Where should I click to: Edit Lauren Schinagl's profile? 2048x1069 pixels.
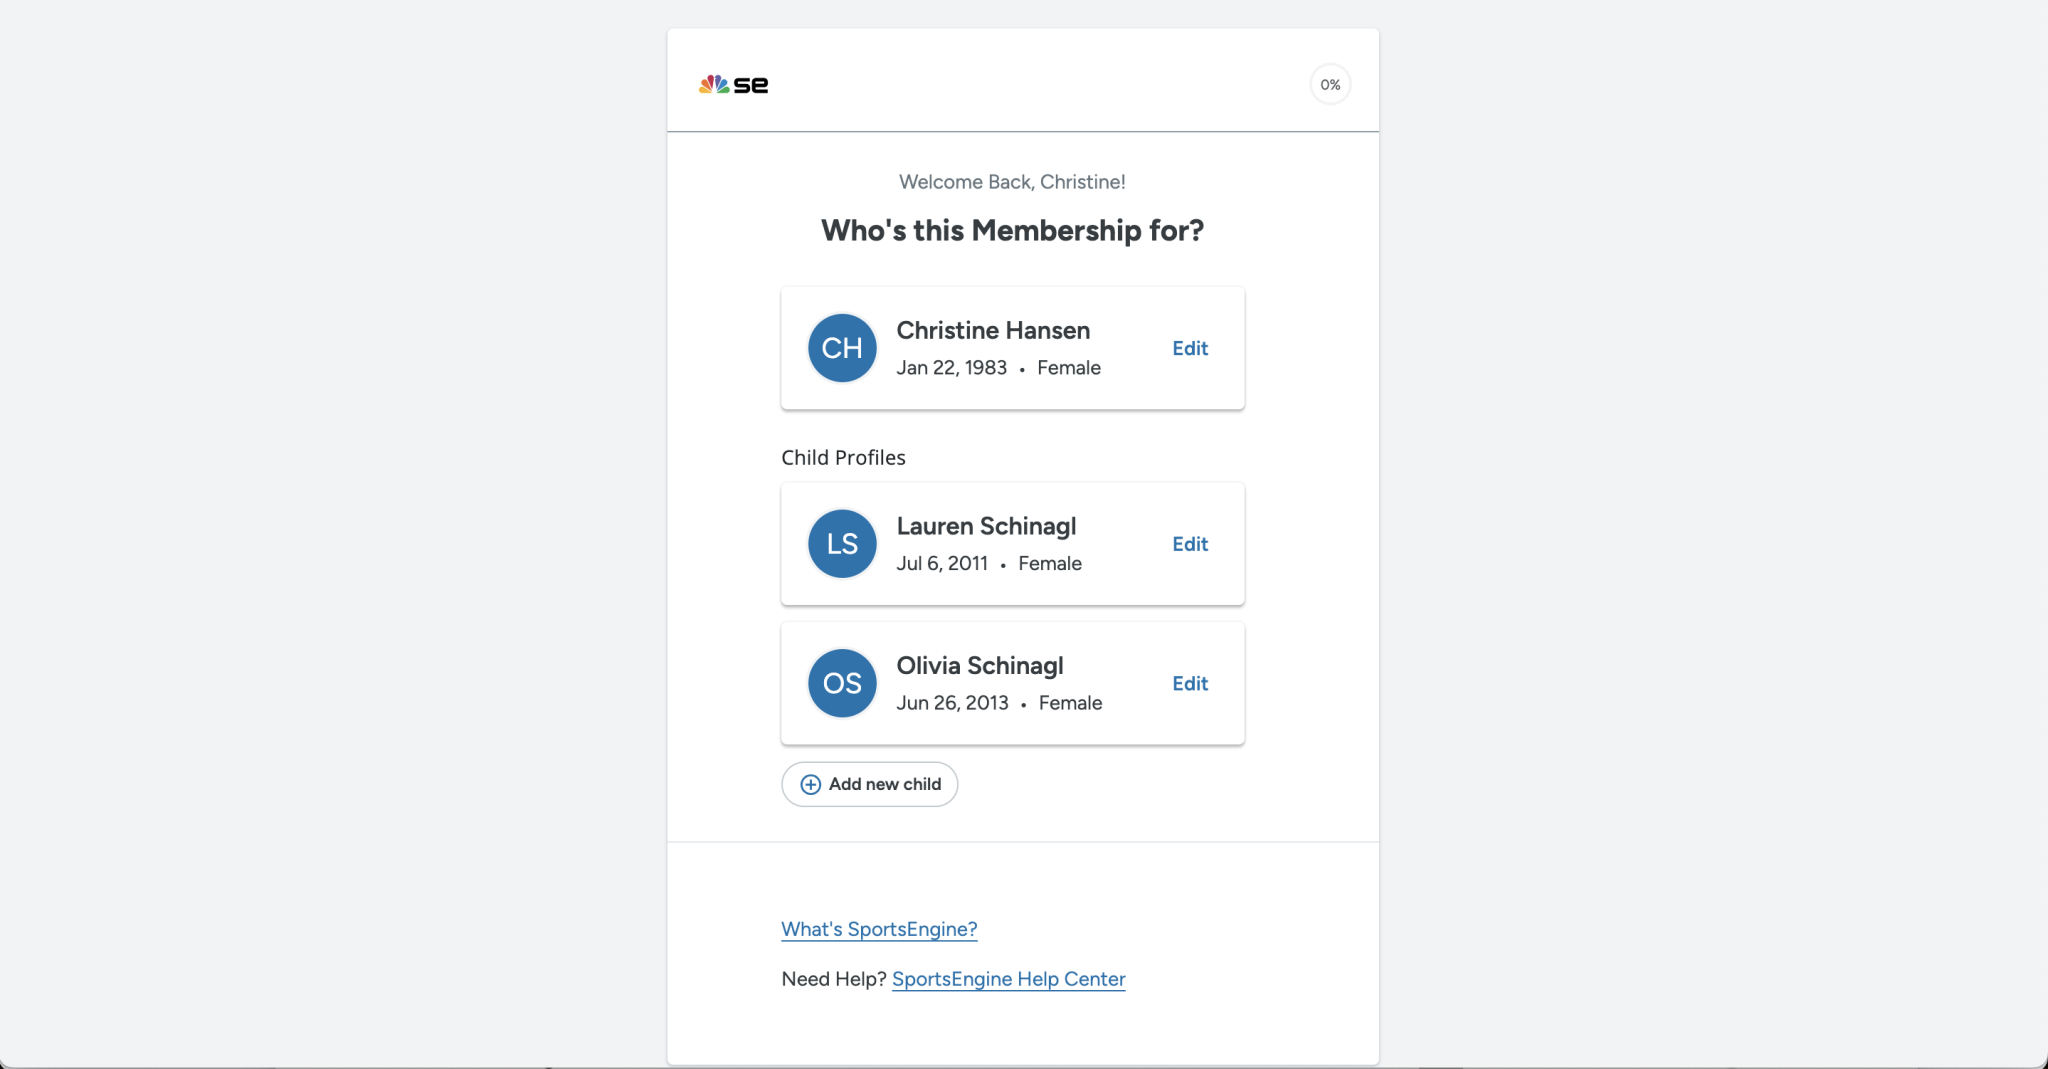click(x=1190, y=544)
